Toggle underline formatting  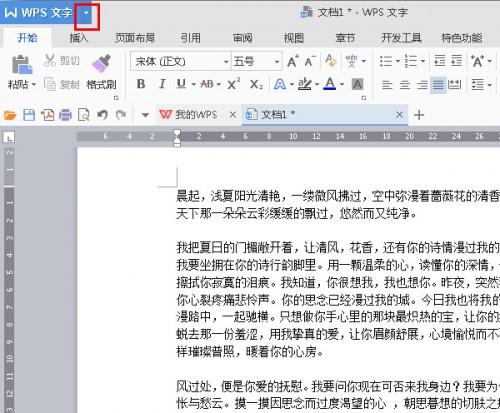[x=181, y=84]
